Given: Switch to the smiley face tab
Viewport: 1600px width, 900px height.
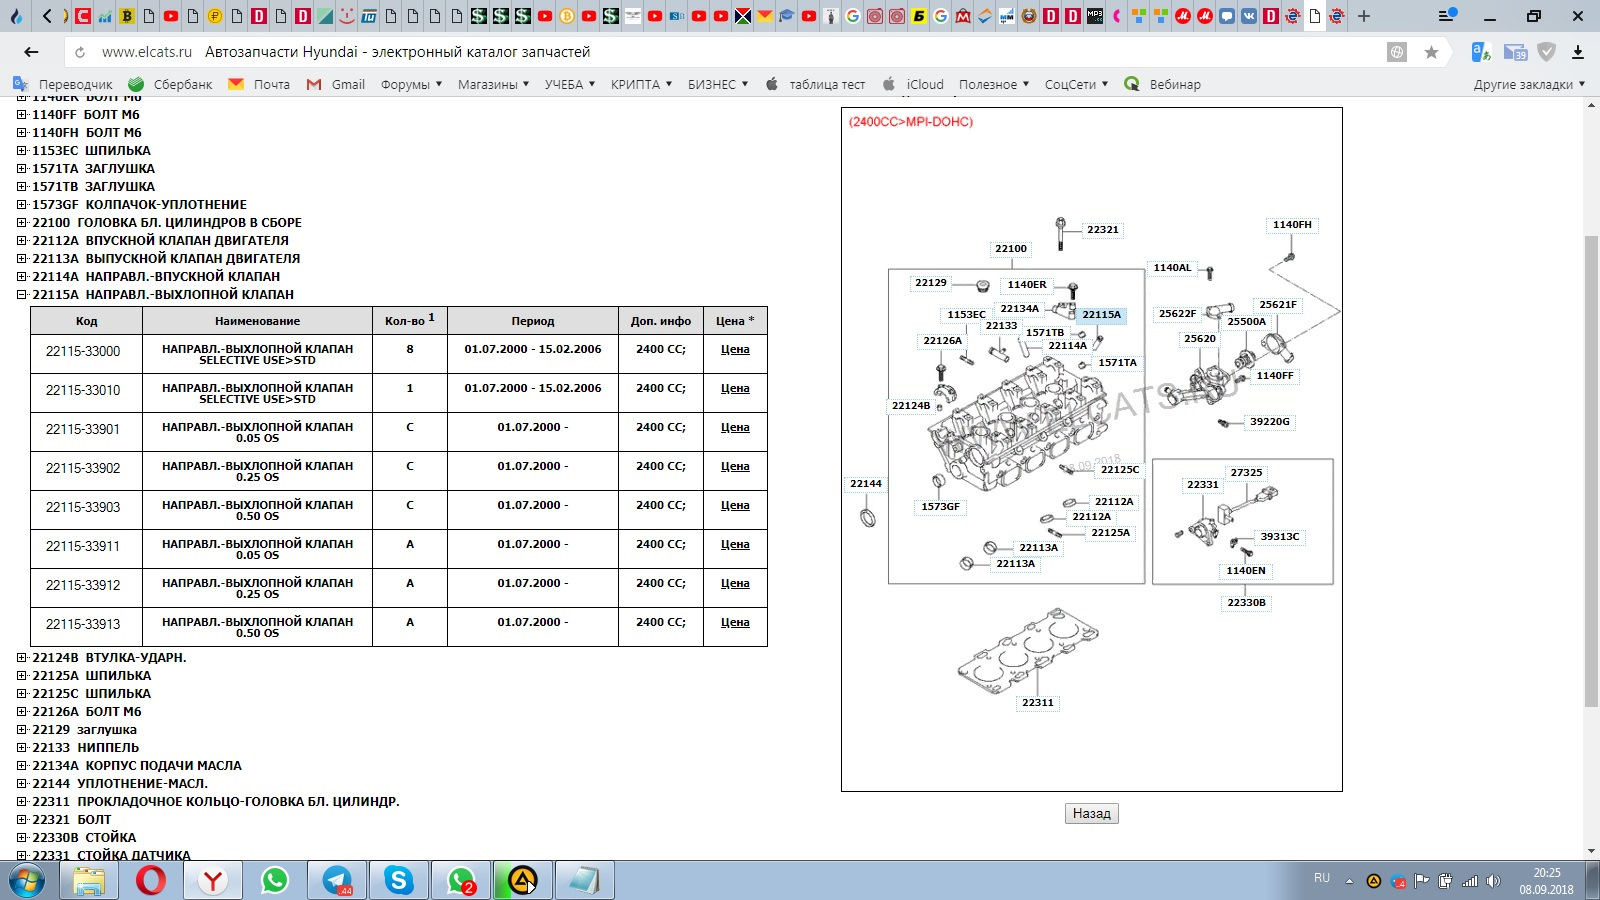Looking at the screenshot, I should [x=347, y=16].
